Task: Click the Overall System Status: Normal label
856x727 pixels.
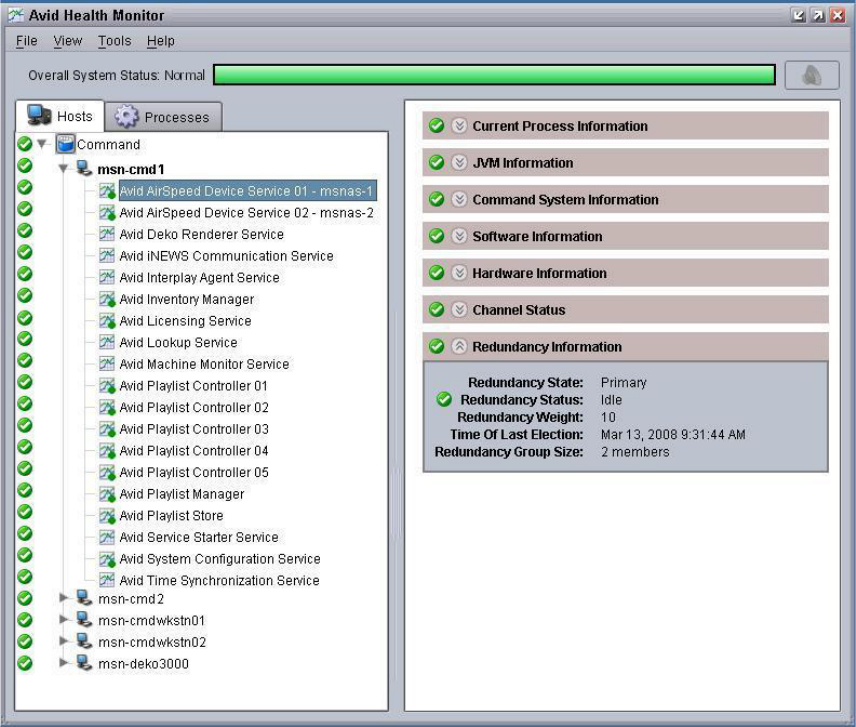Action: coord(116,75)
